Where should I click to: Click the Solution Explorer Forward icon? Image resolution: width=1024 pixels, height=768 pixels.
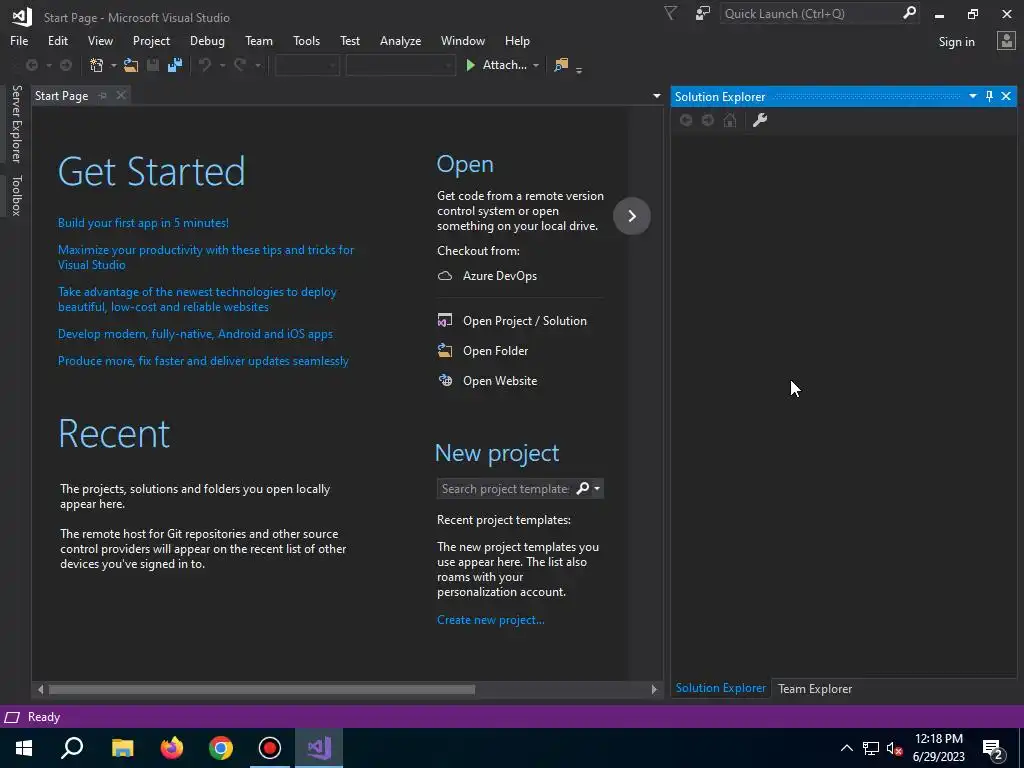[x=708, y=120]
